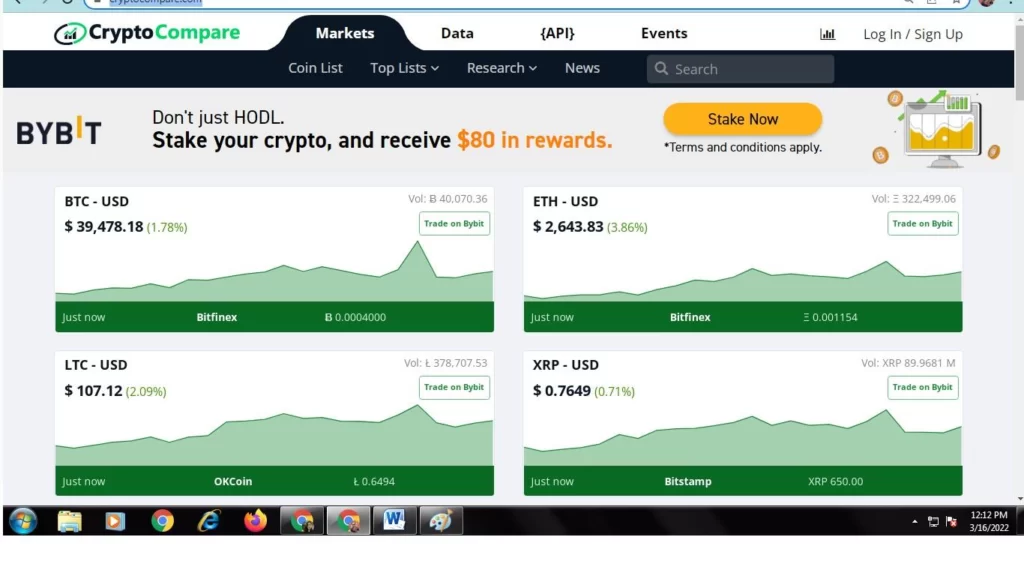1024x576 pixels.
Task: Click the XRP change (0.71%)
Action: click(x=614, y=391)
